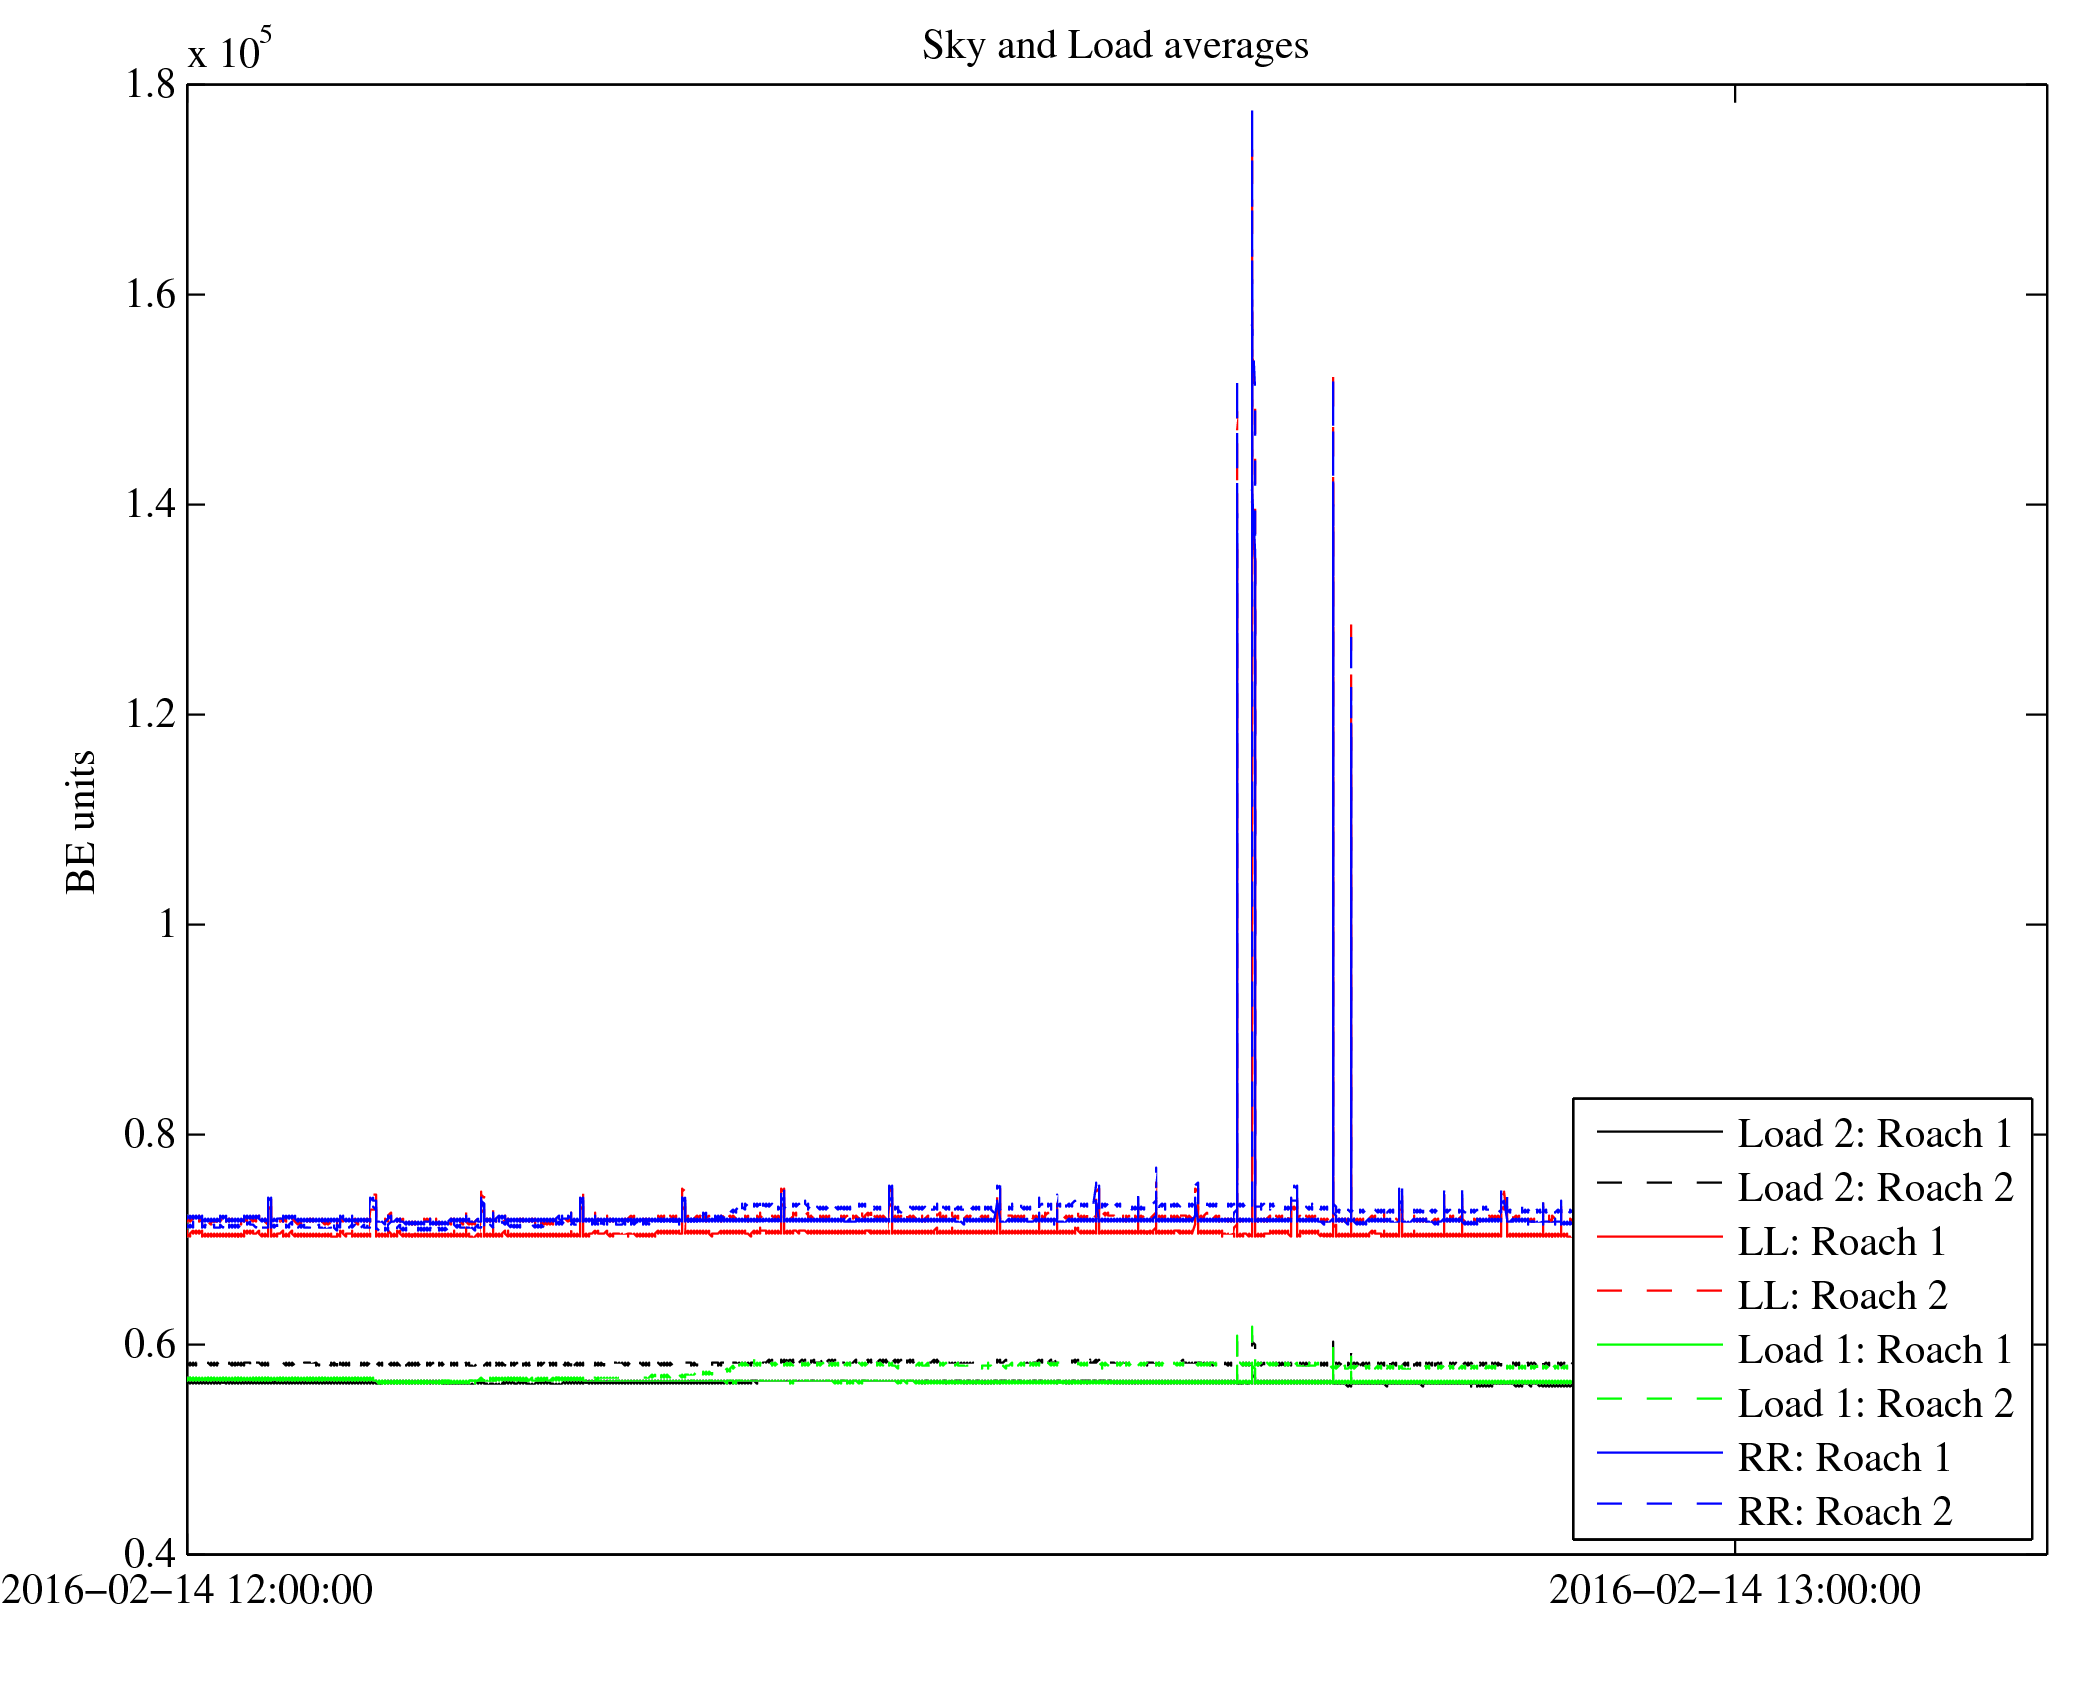Click the 'Sky and Load averages' title

pos(1114,46)
